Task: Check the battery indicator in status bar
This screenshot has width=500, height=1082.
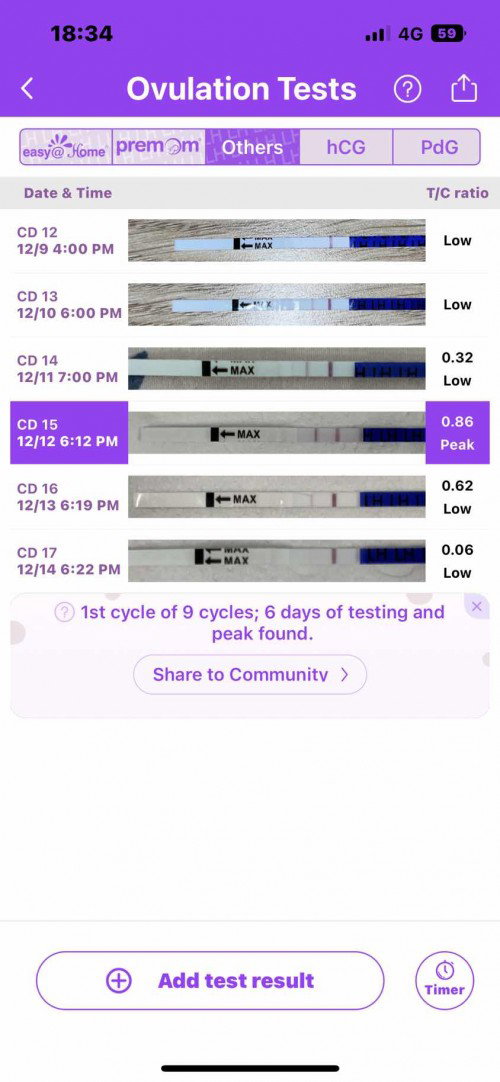Action: (447, 33)
